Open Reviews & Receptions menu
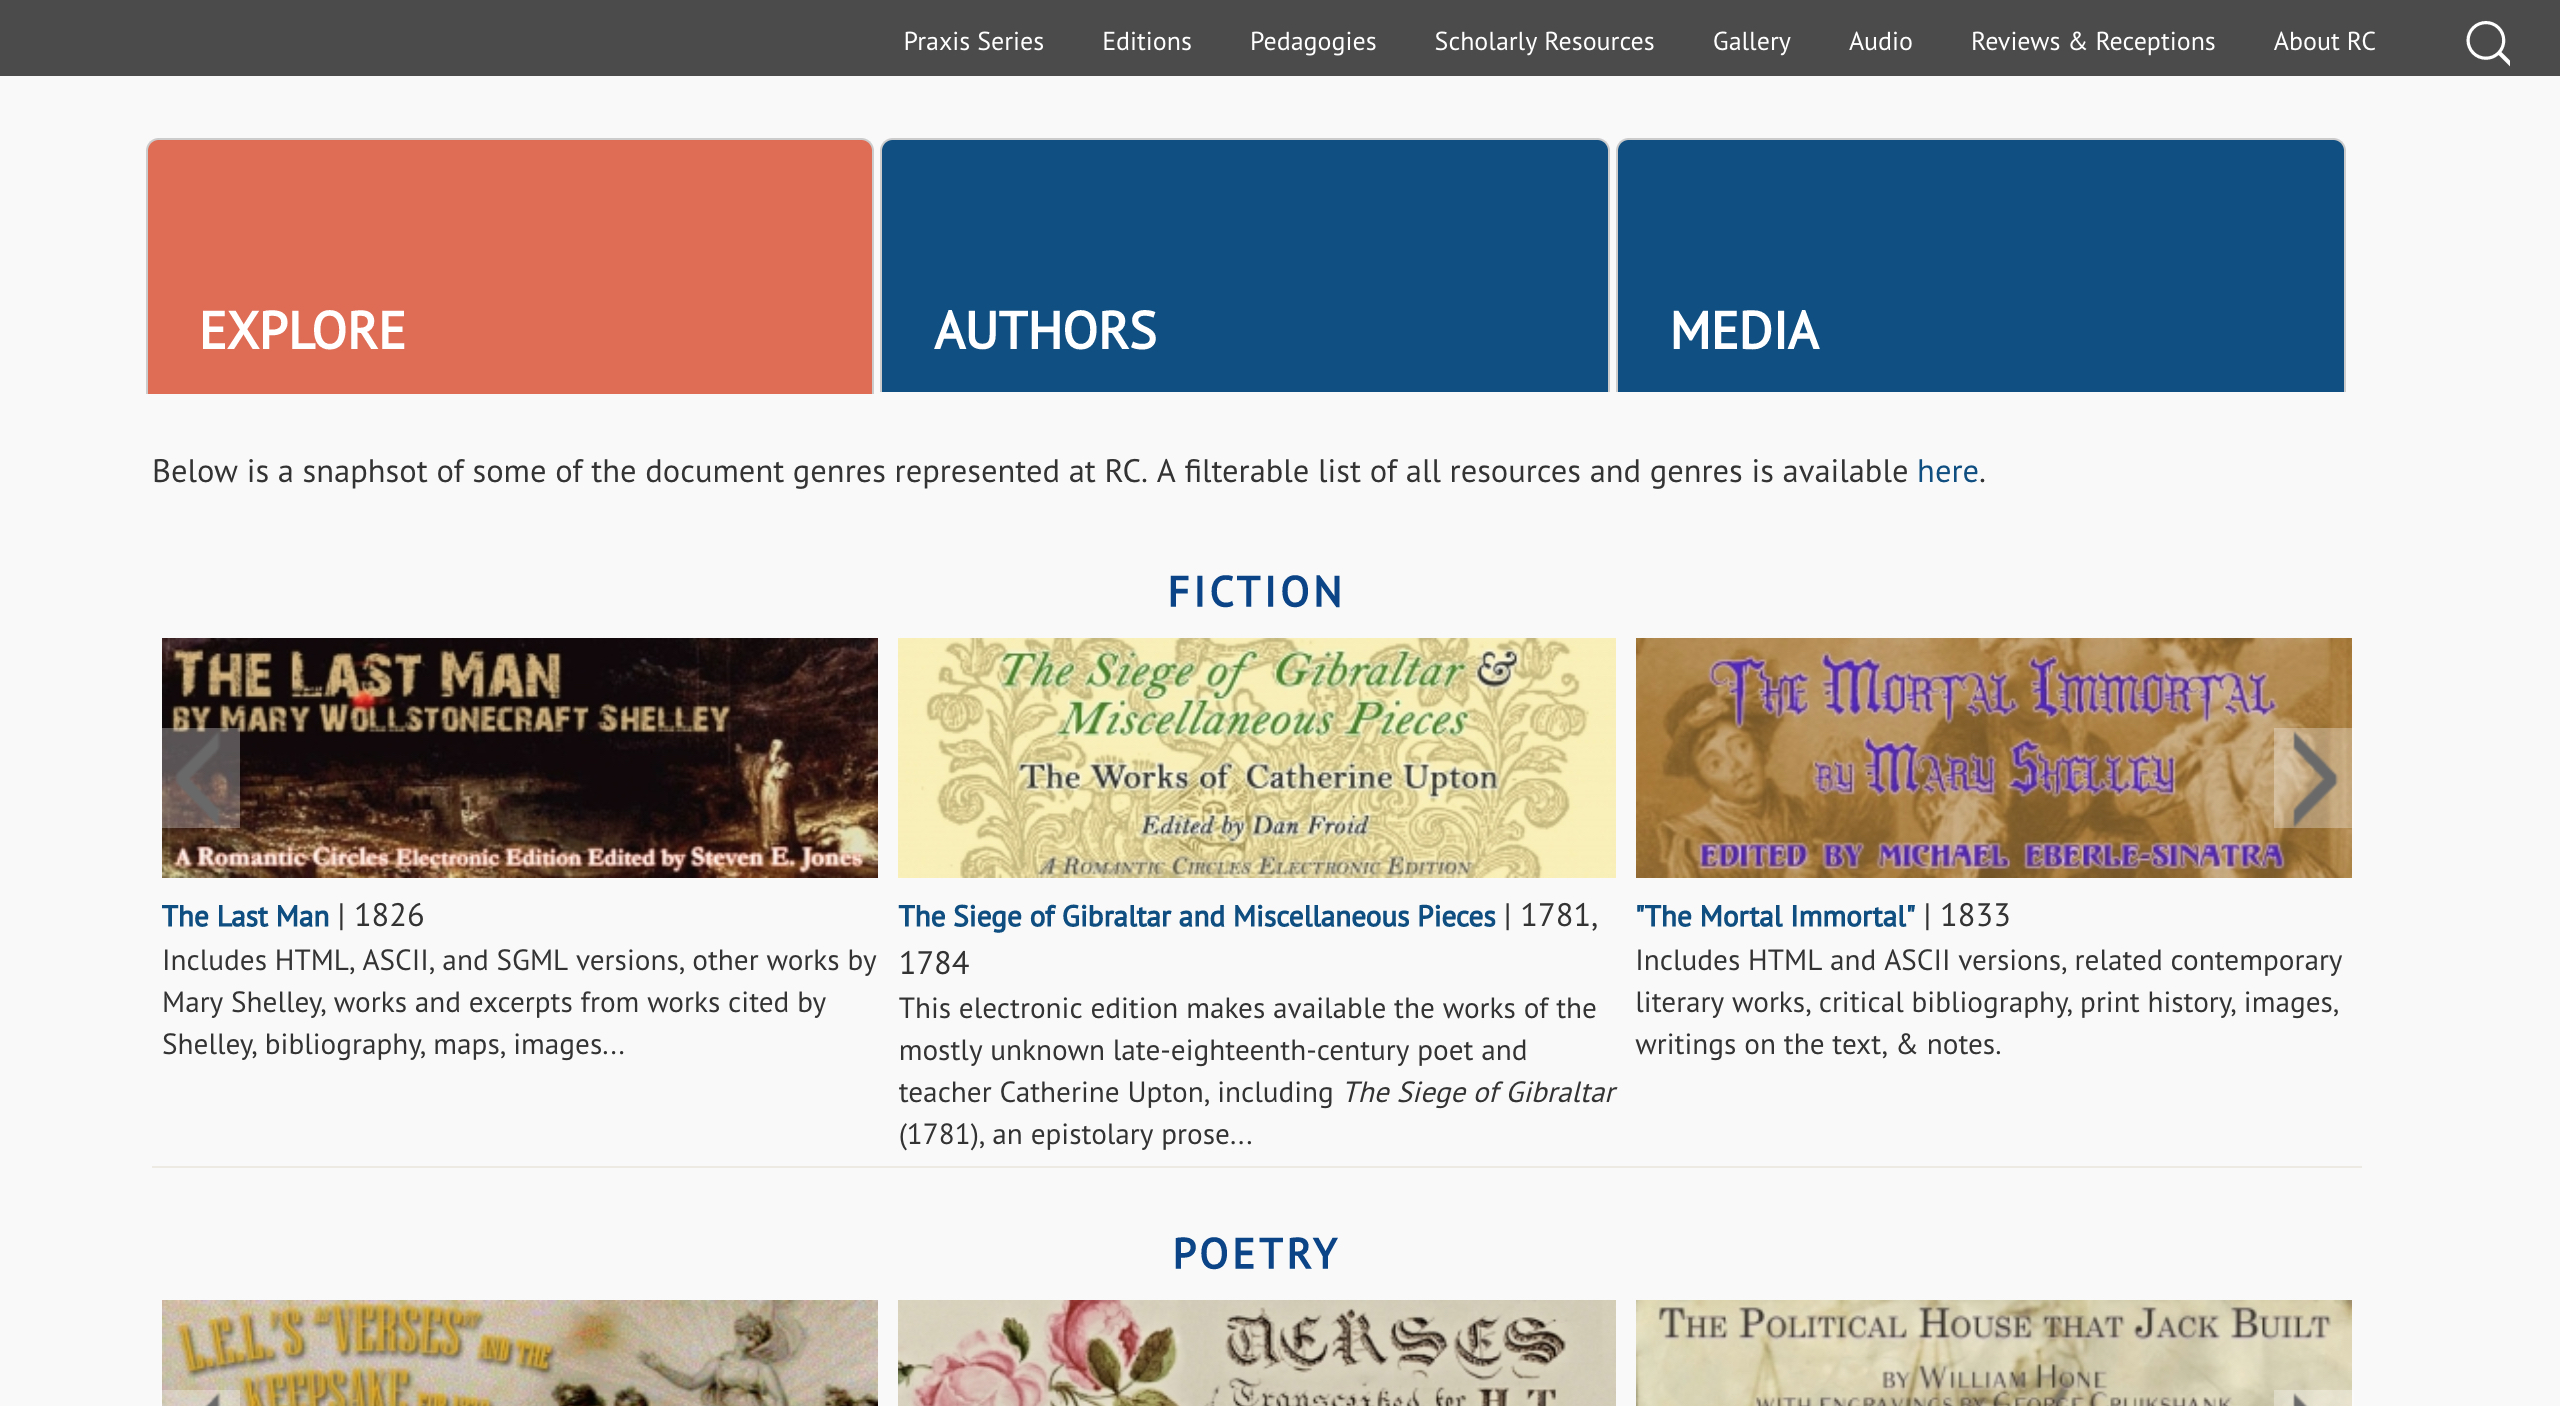The height and width of the screenshot is (1406, 2560). (x=2092, y=41)
